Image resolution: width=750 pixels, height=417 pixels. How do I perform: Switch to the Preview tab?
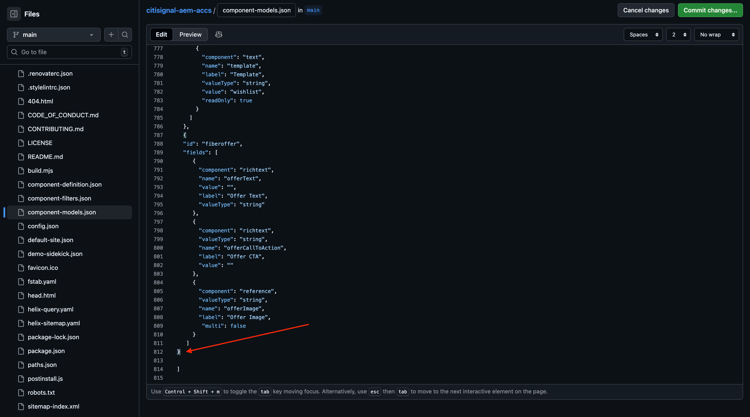pyautogui.click(x=190, y=34)
